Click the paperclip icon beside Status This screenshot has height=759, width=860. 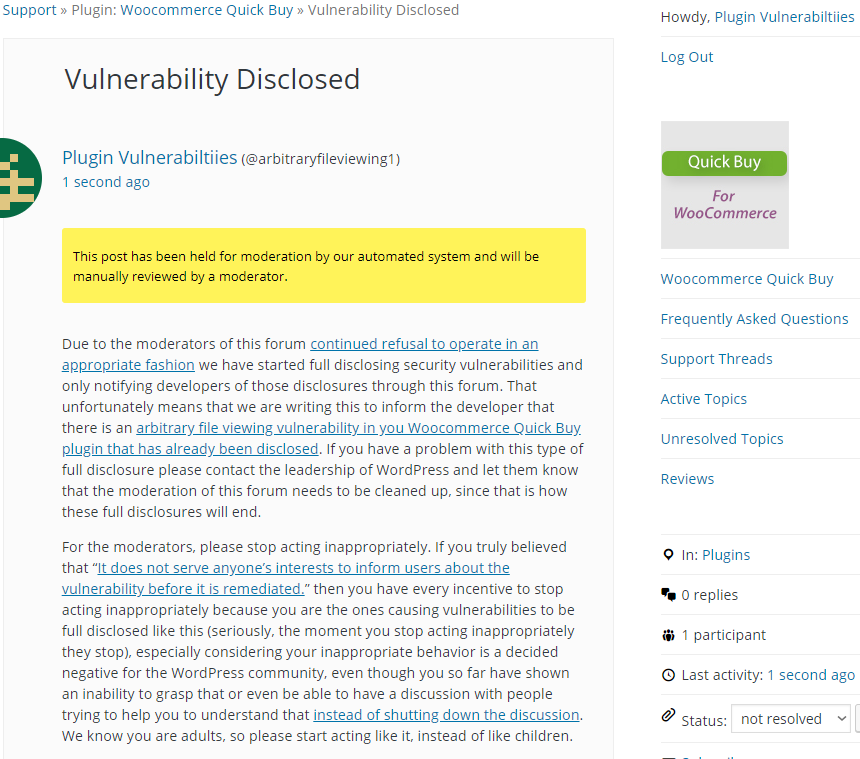point(668,715)
